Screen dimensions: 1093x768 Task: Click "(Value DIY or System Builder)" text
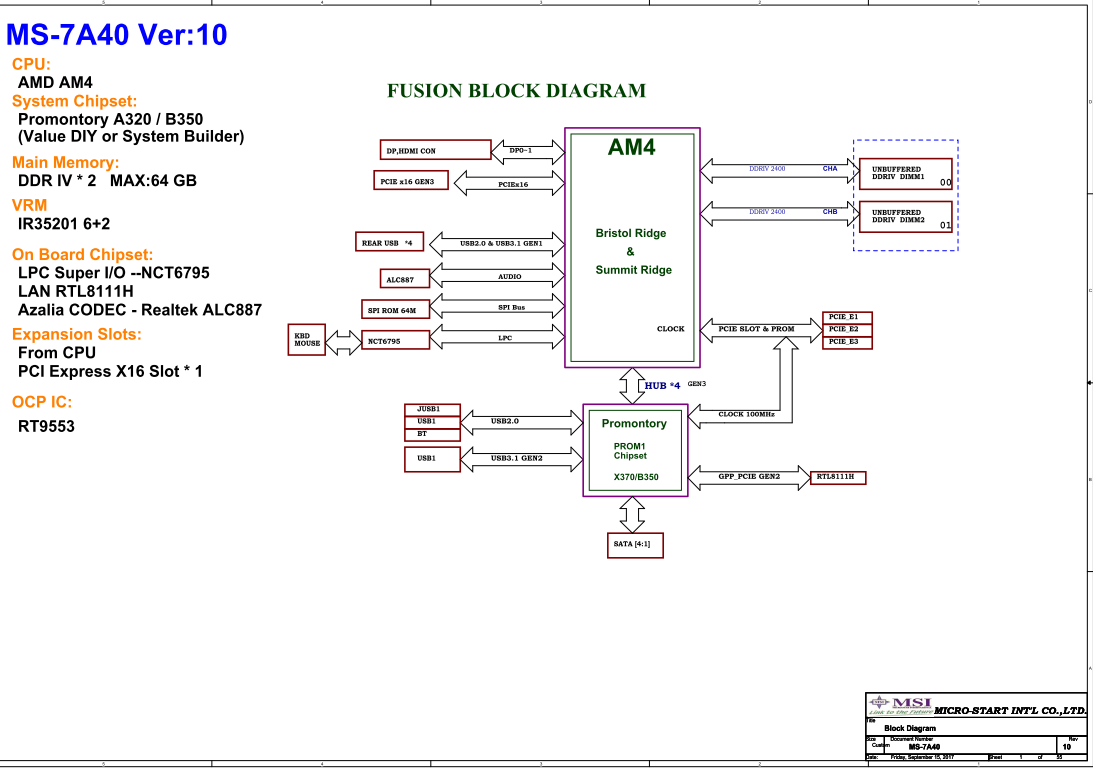click(x=131, y=137)
